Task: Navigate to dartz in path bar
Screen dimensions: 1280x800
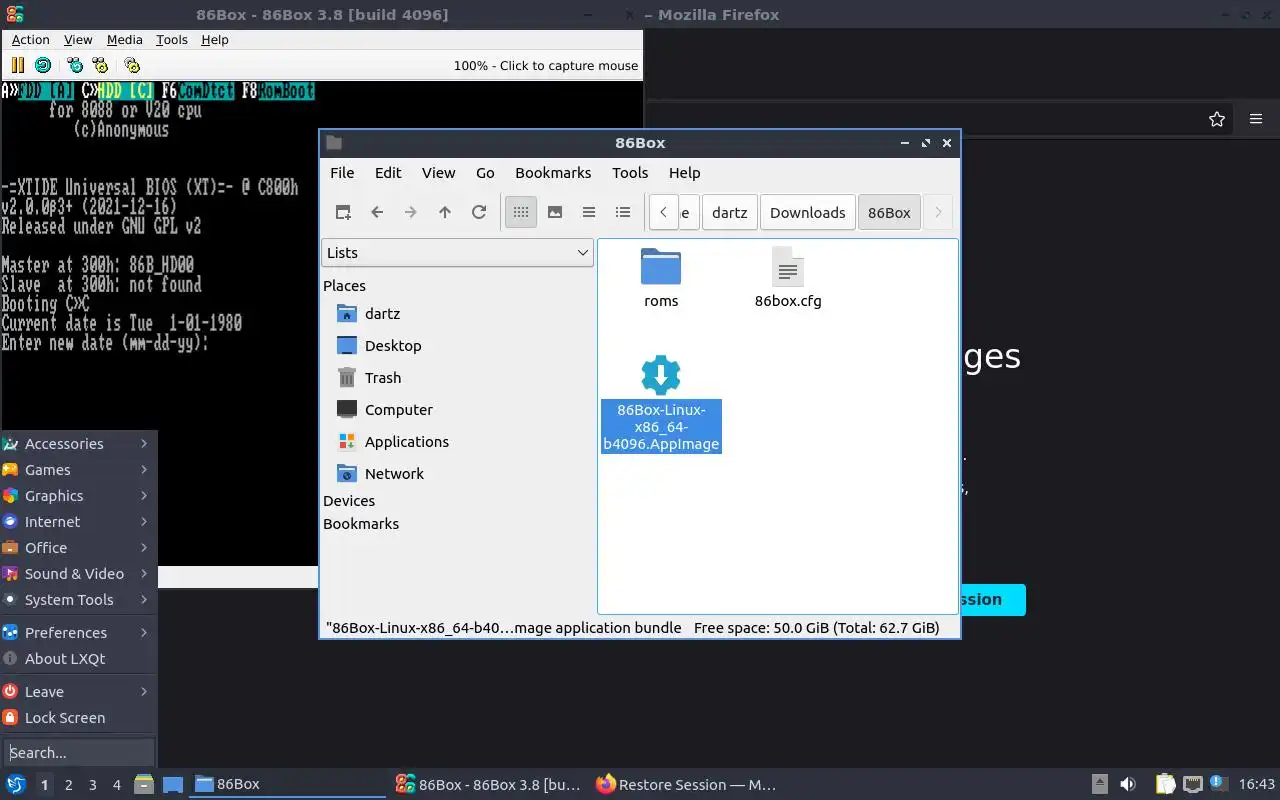Action: pyautogui.click(x=730, y=212)
